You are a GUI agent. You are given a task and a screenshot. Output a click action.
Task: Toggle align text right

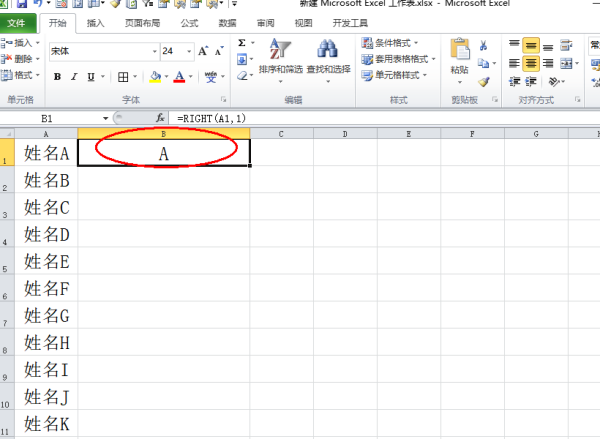pos(548,63)
